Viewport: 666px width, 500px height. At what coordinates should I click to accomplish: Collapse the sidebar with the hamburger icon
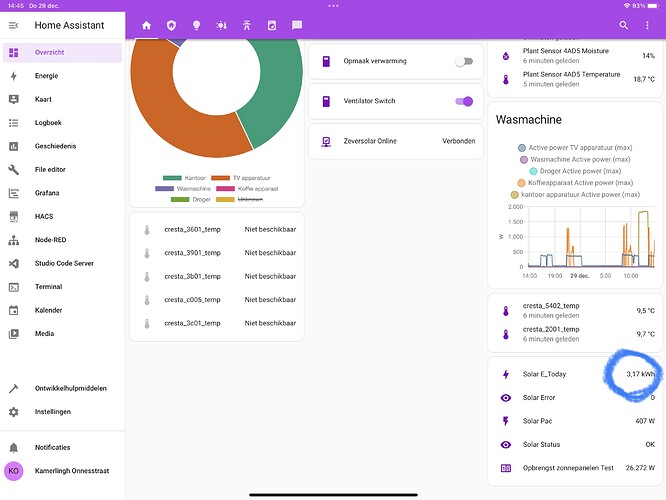coord(14,25)
